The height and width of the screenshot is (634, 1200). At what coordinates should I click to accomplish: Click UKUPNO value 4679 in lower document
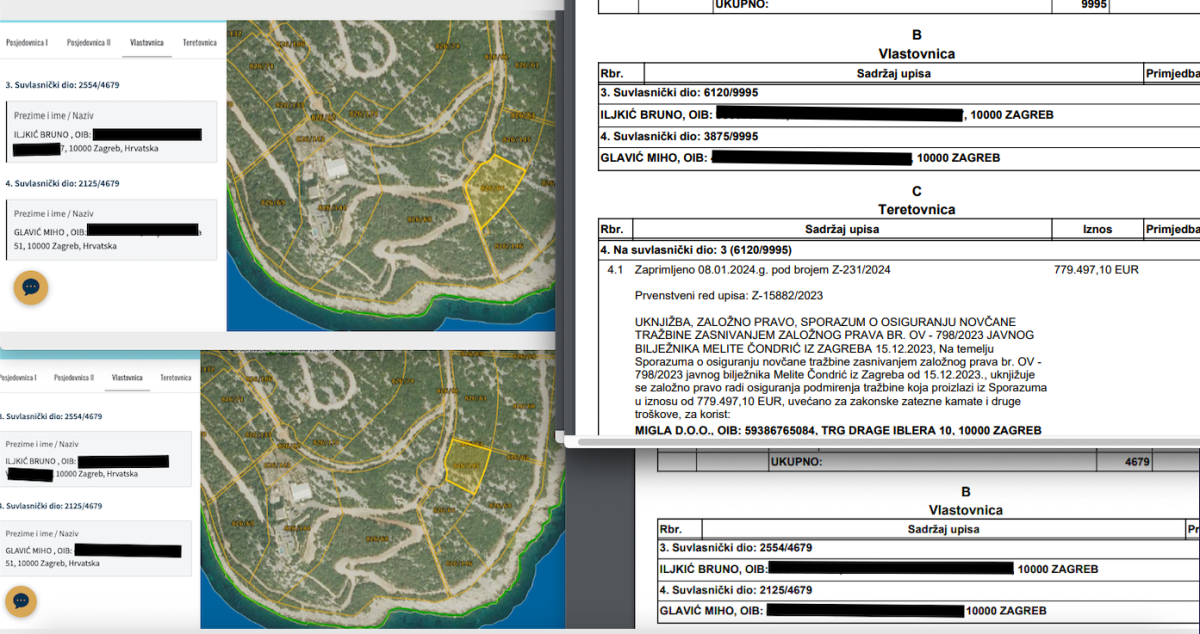pyautogui.click(x=1135, y=462)
